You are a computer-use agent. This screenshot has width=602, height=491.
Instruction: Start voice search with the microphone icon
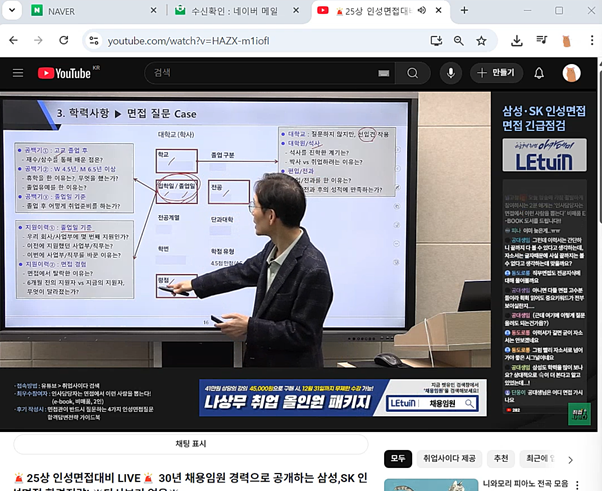tap(452, 73)
